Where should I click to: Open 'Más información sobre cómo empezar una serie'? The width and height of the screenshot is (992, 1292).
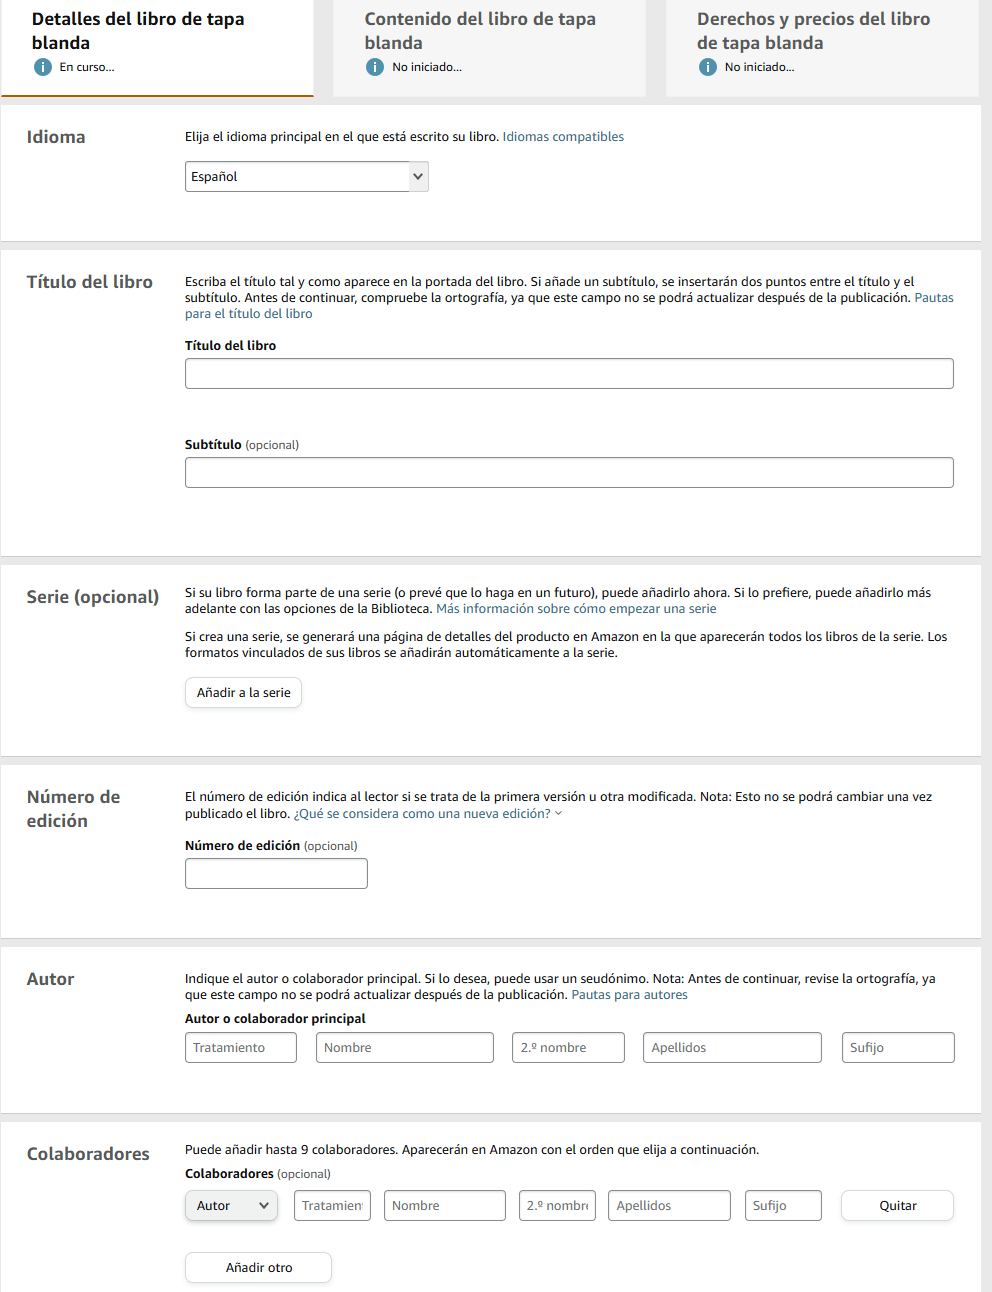(x=576, y=609)
